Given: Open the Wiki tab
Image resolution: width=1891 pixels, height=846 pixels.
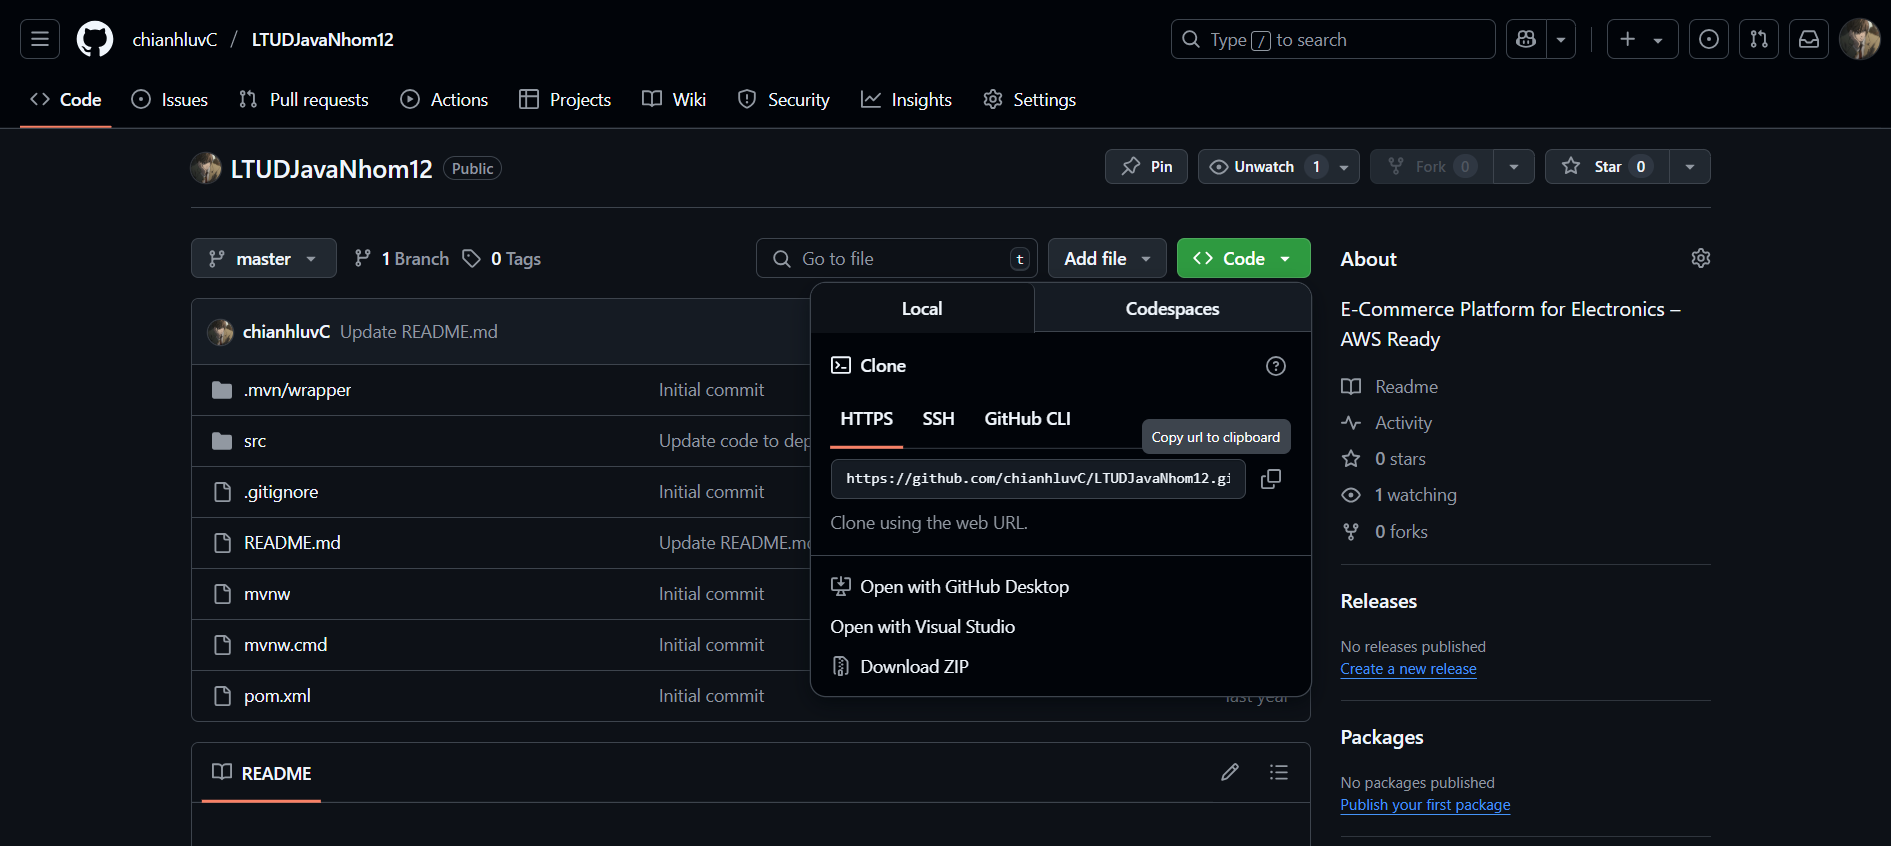Looking at the screenshot, I should [674, 100].
